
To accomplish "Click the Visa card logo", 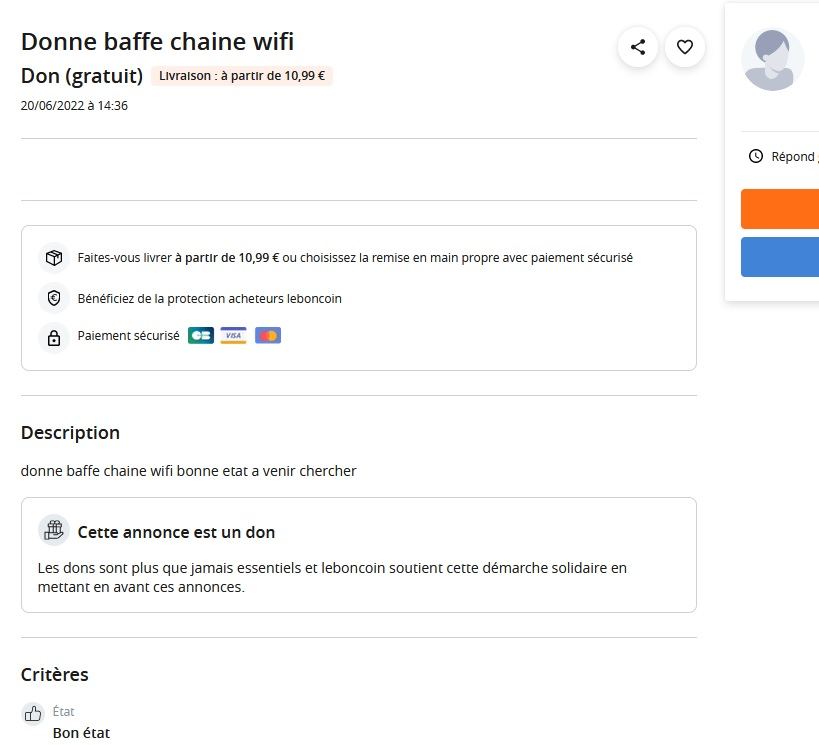I will [x=233, y=335].
